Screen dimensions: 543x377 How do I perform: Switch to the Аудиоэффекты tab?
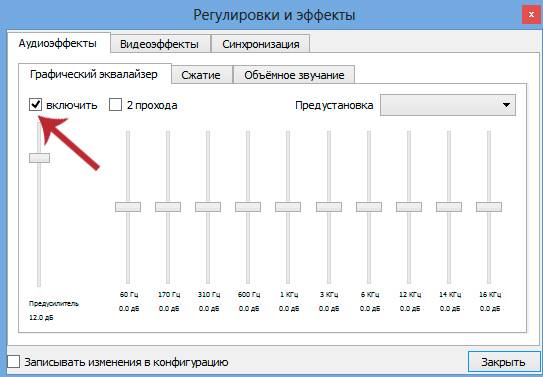[58, 43]
